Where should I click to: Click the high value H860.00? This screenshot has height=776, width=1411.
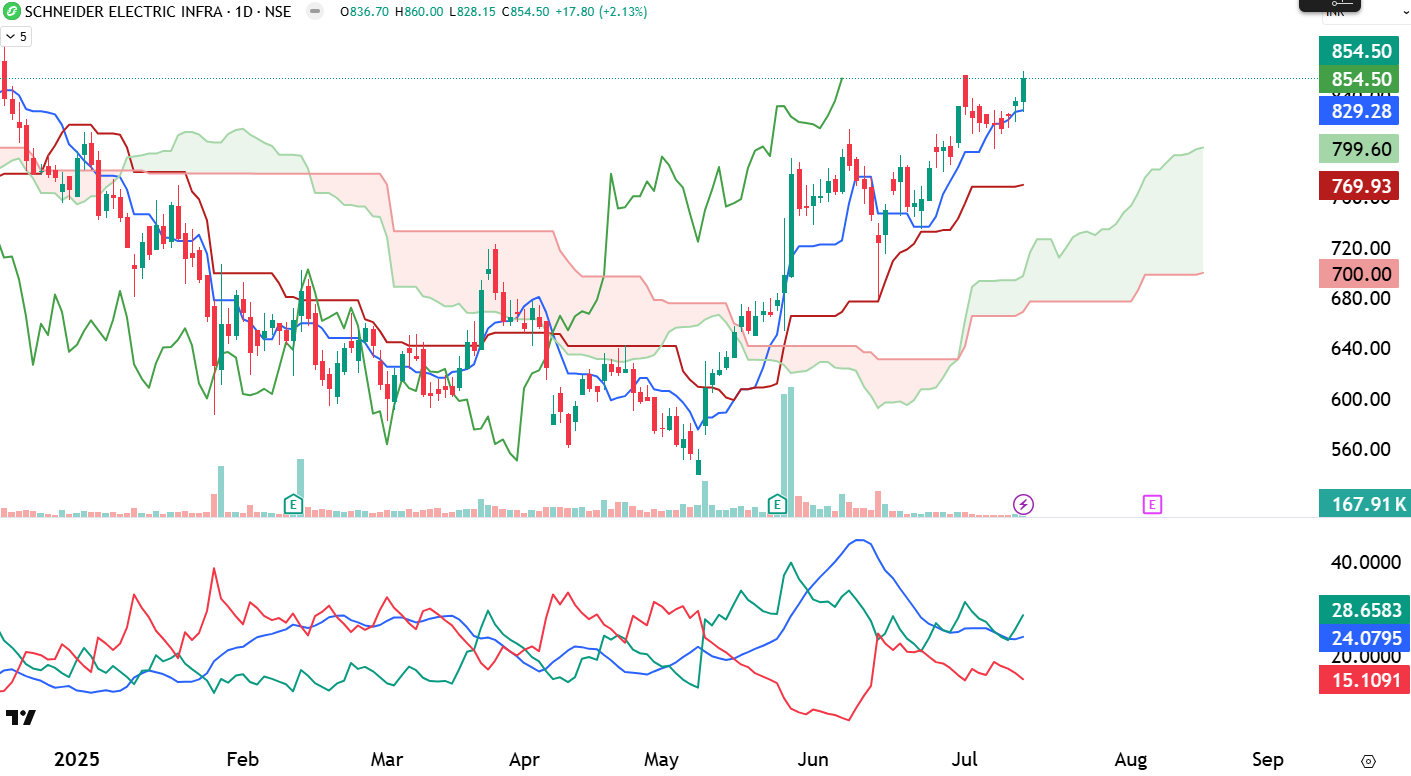click(420, 12)
